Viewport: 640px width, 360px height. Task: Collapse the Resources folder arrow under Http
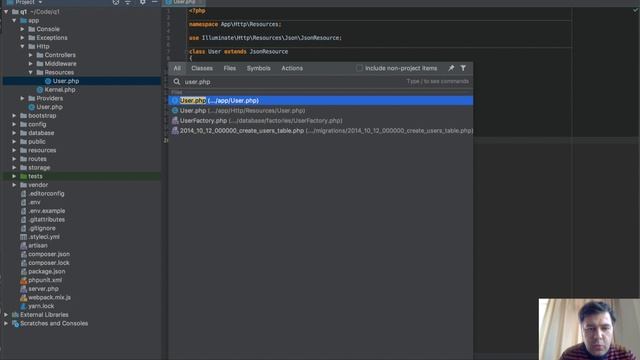[x=31, y=72]
